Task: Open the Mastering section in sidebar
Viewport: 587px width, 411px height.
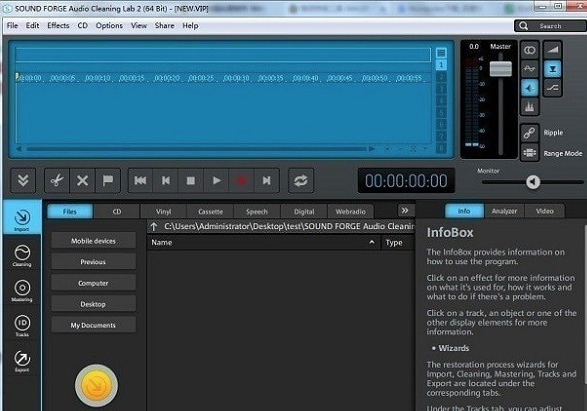Action: tap(22, 290)
